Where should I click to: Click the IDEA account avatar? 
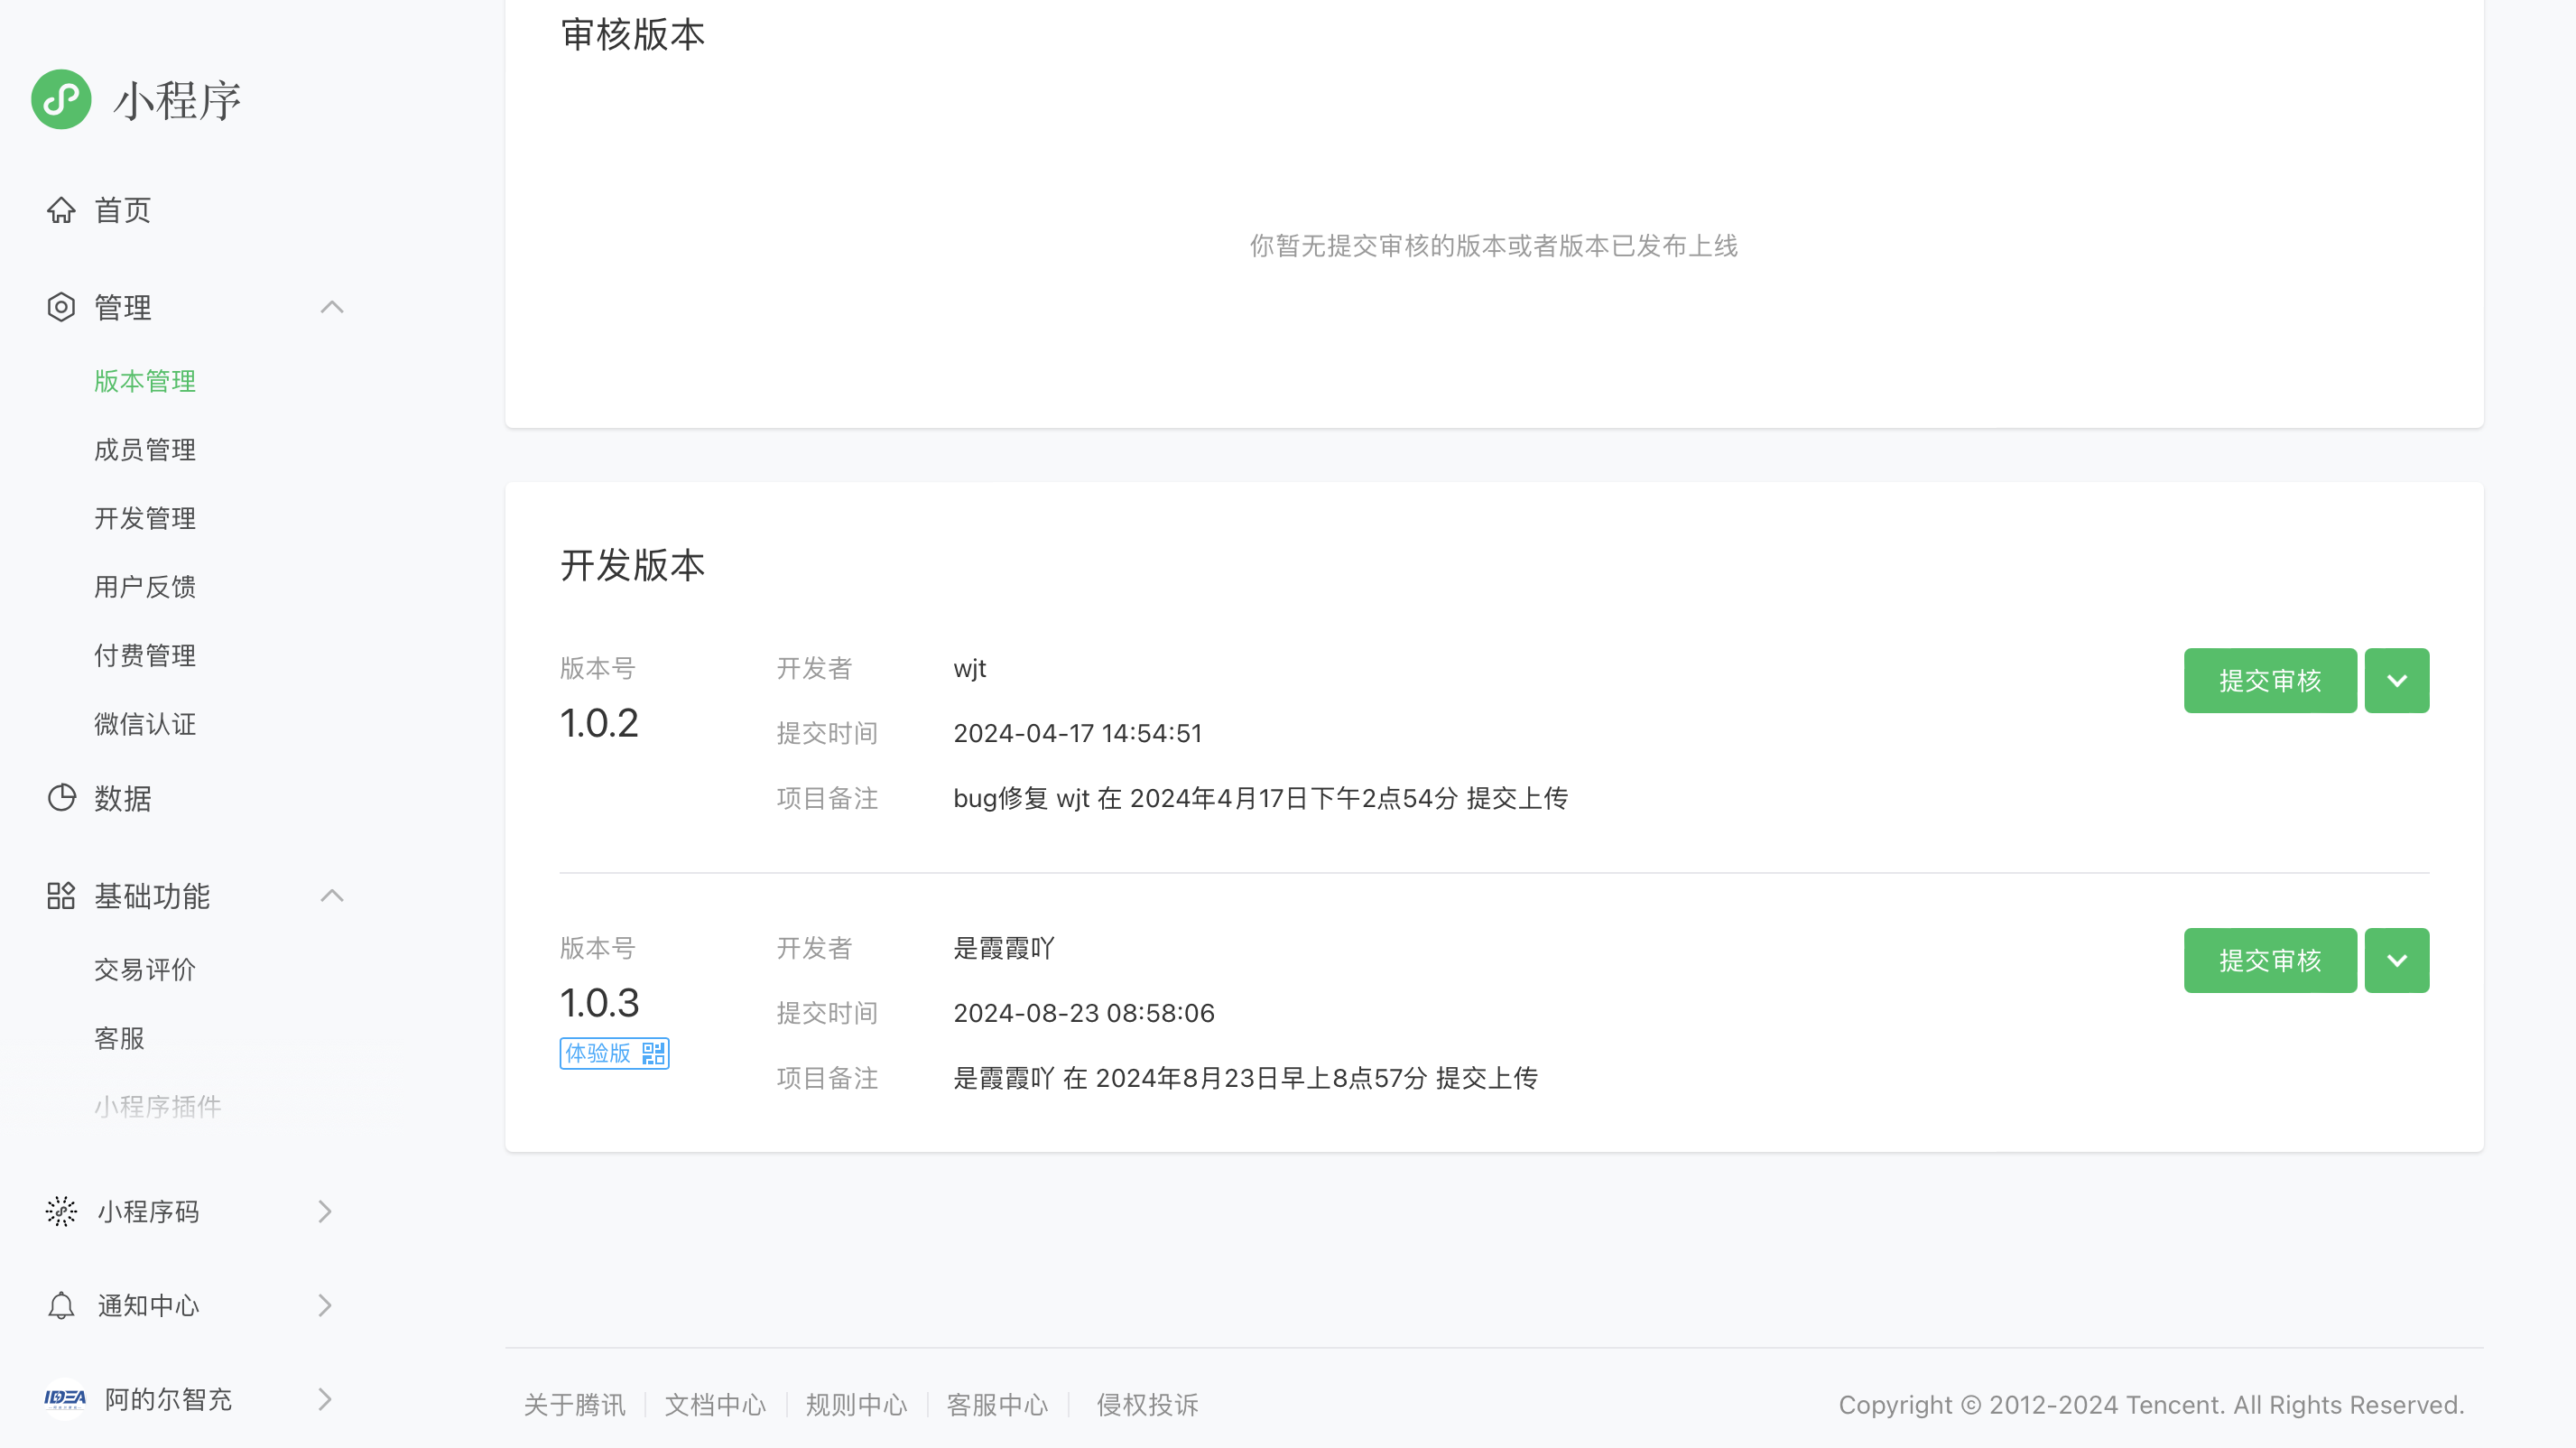65,1399
